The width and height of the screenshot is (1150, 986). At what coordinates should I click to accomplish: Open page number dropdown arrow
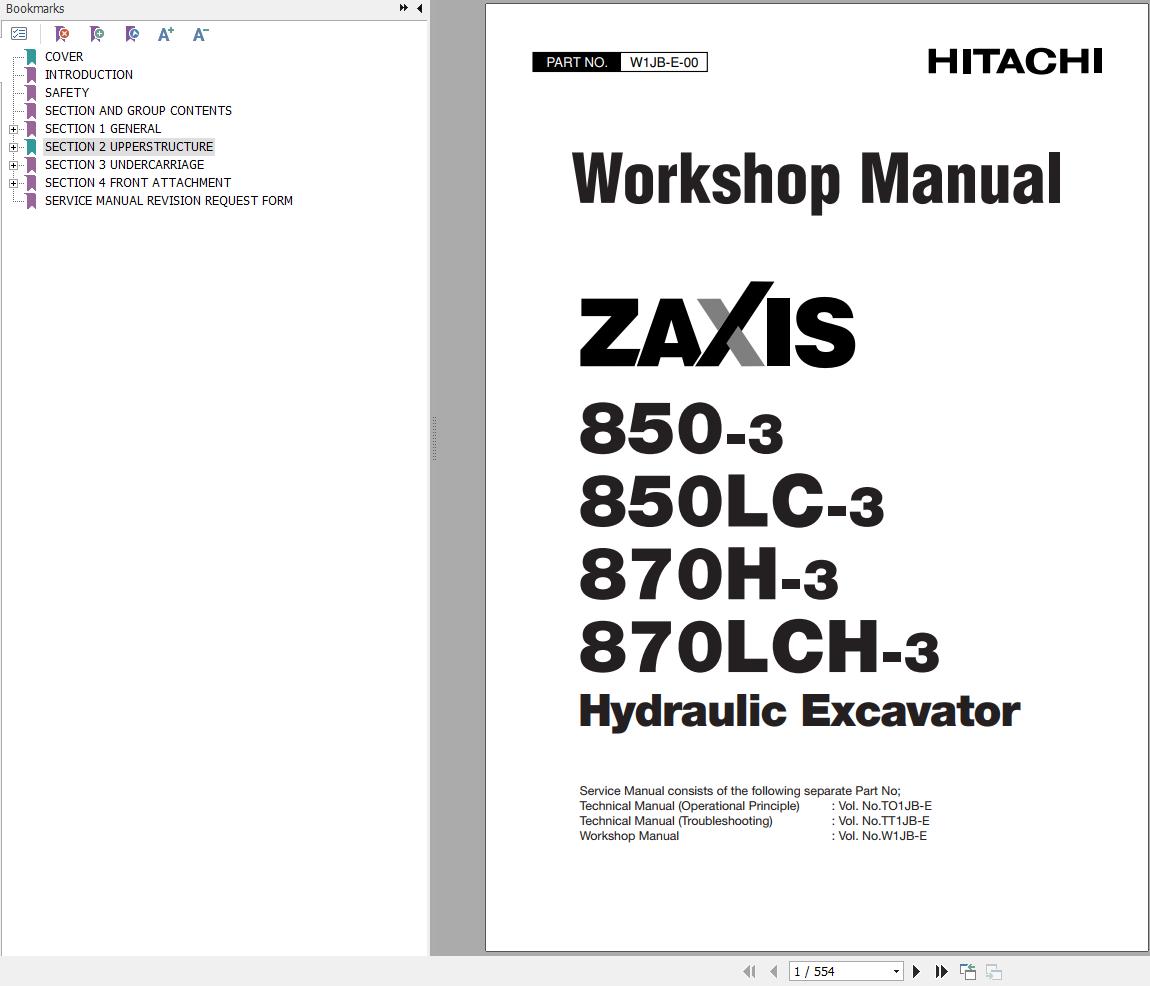pos(896,971)
